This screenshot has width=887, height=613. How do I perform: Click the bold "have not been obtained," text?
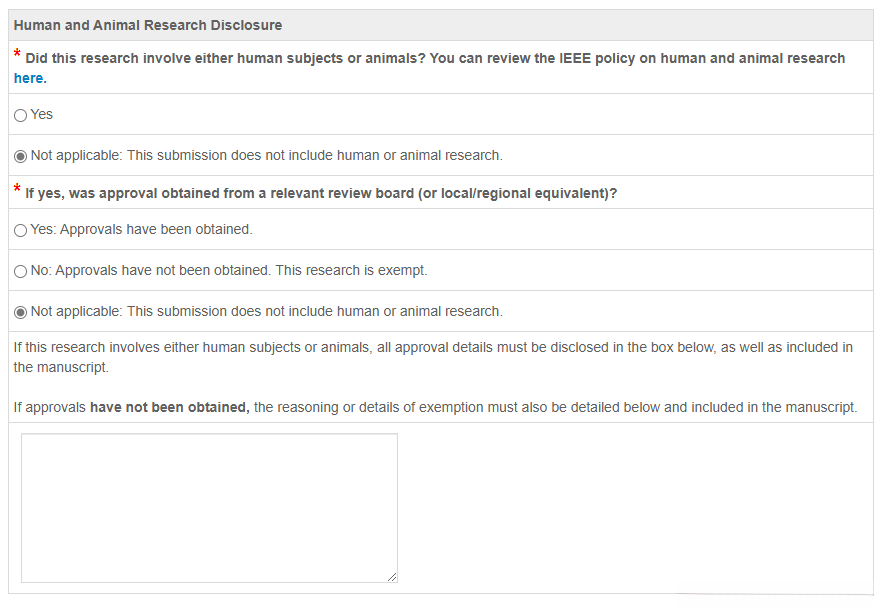tap(169, 408)
